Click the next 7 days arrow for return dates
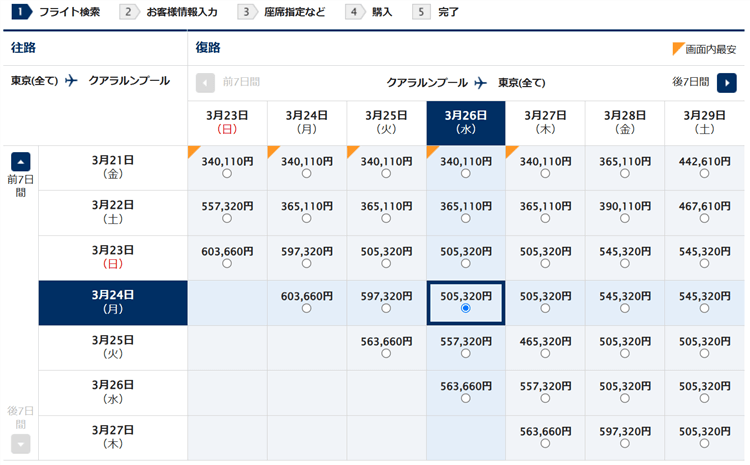 coord(727,82)
